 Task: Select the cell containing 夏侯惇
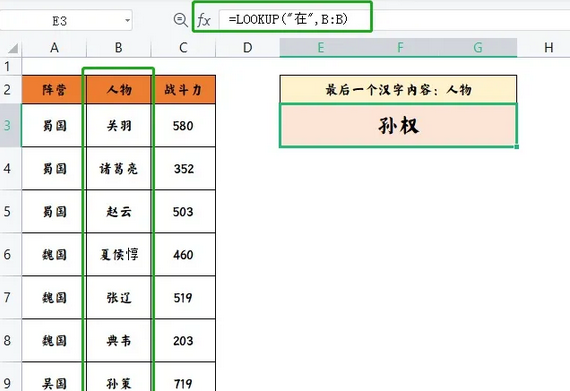[119, 254]
